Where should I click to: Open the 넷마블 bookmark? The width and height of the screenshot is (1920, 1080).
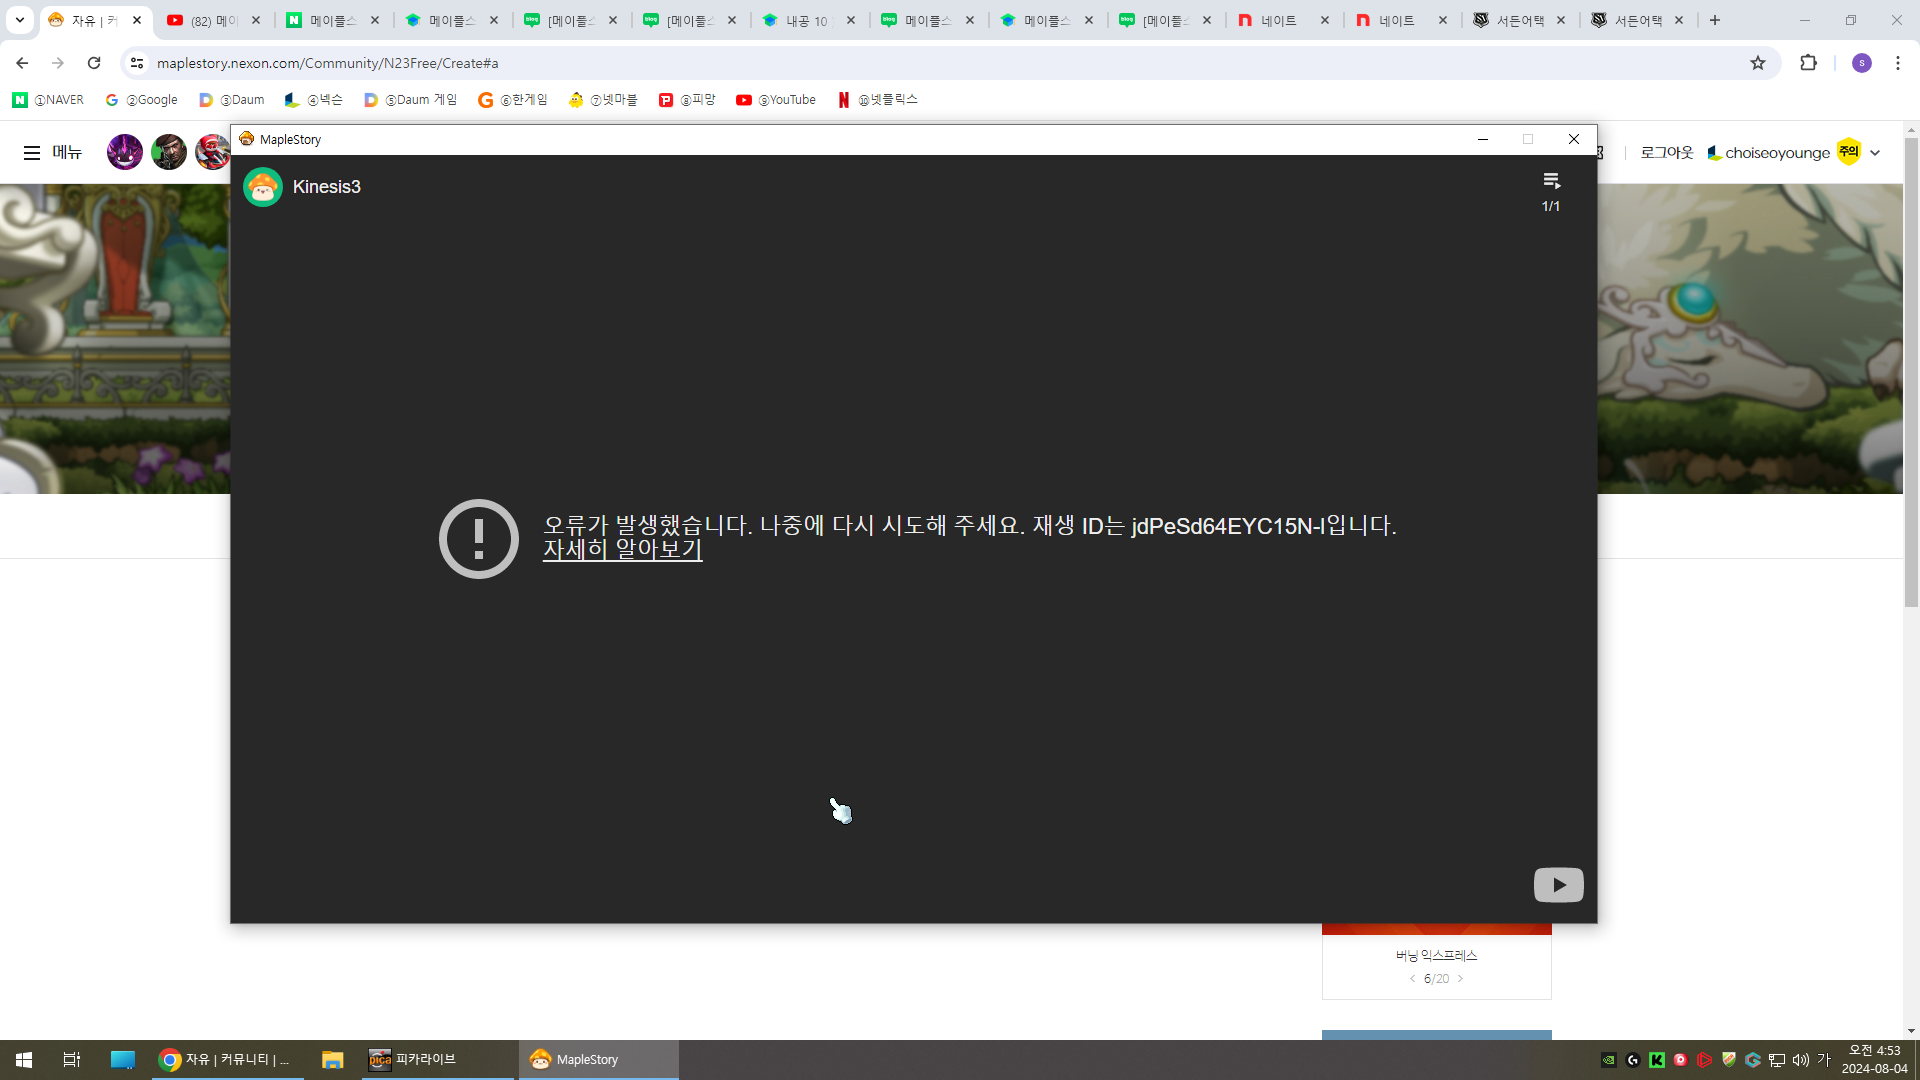[603, 100]
